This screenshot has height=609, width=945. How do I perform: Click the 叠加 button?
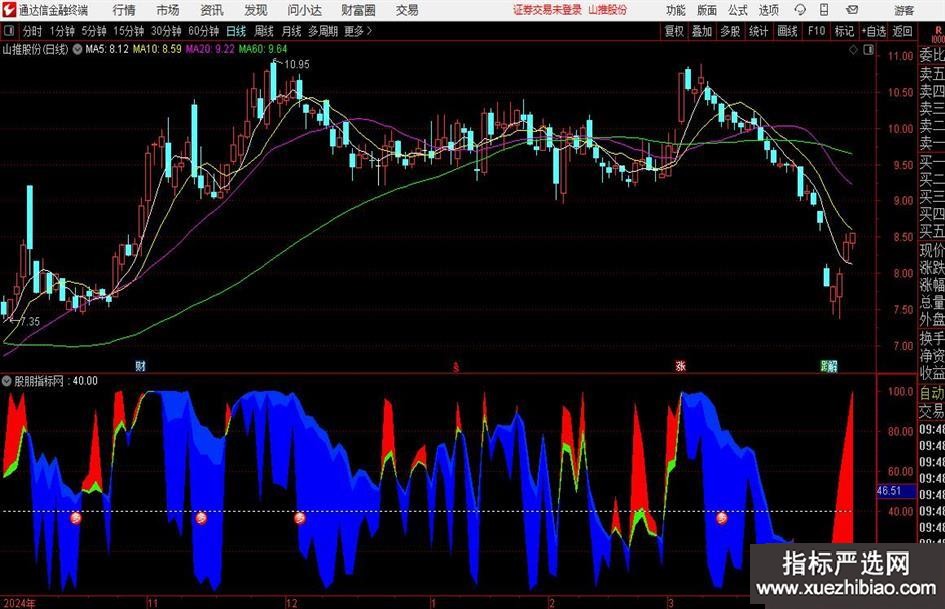pyautogui.click(x=702, y=31)
